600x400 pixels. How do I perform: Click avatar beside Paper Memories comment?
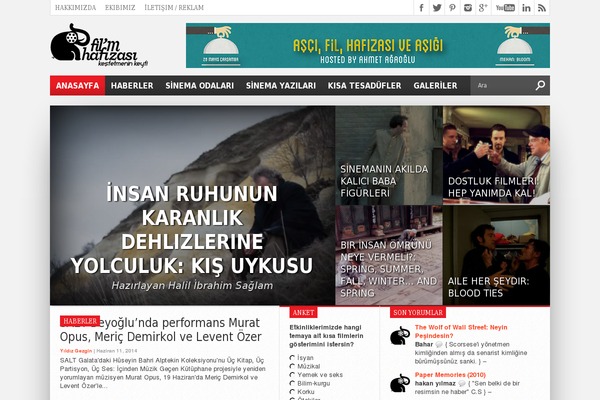tap(400, 383)
